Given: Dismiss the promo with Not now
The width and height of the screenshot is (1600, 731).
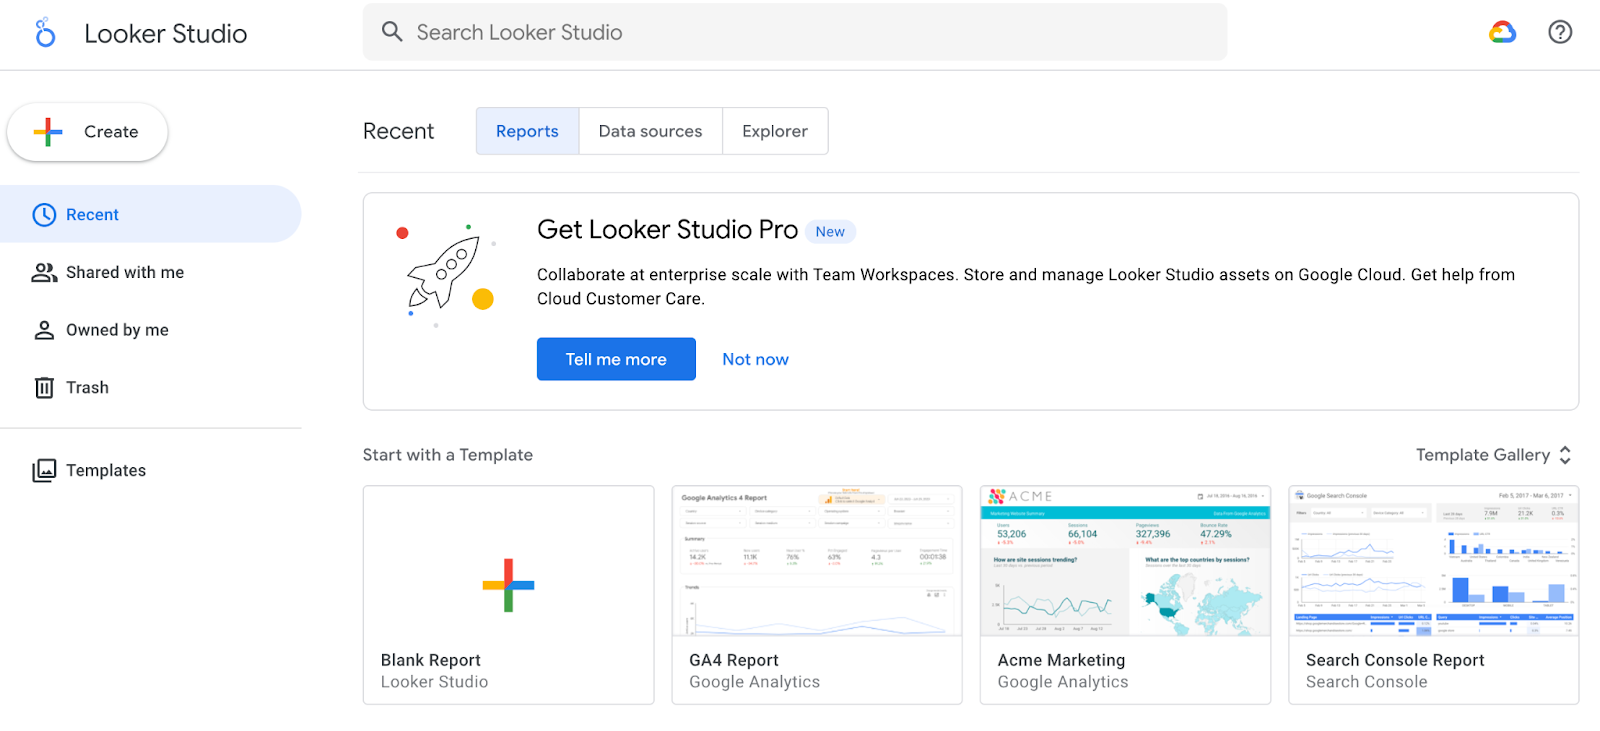Looking at the screenshot, I should (755, 359).
